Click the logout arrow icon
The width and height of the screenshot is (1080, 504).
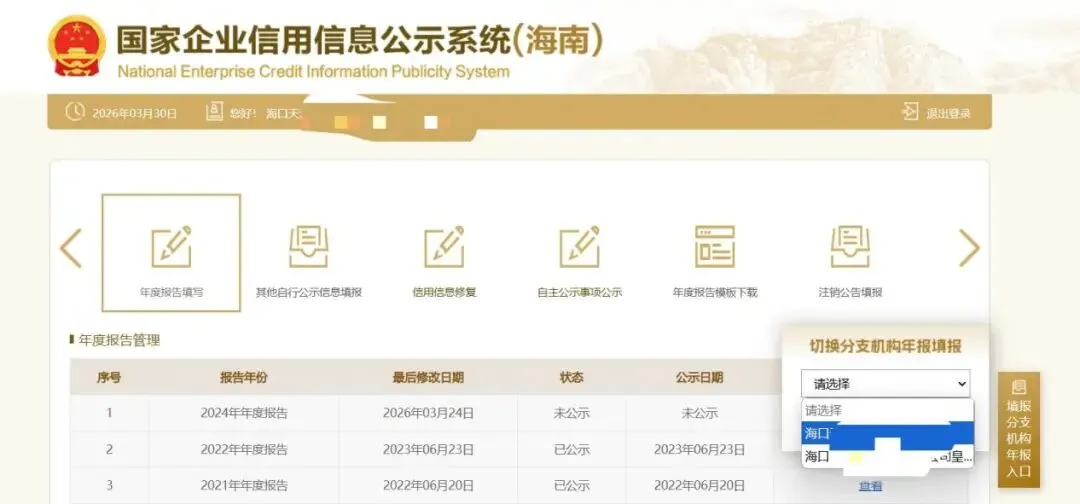click(910, 112)
